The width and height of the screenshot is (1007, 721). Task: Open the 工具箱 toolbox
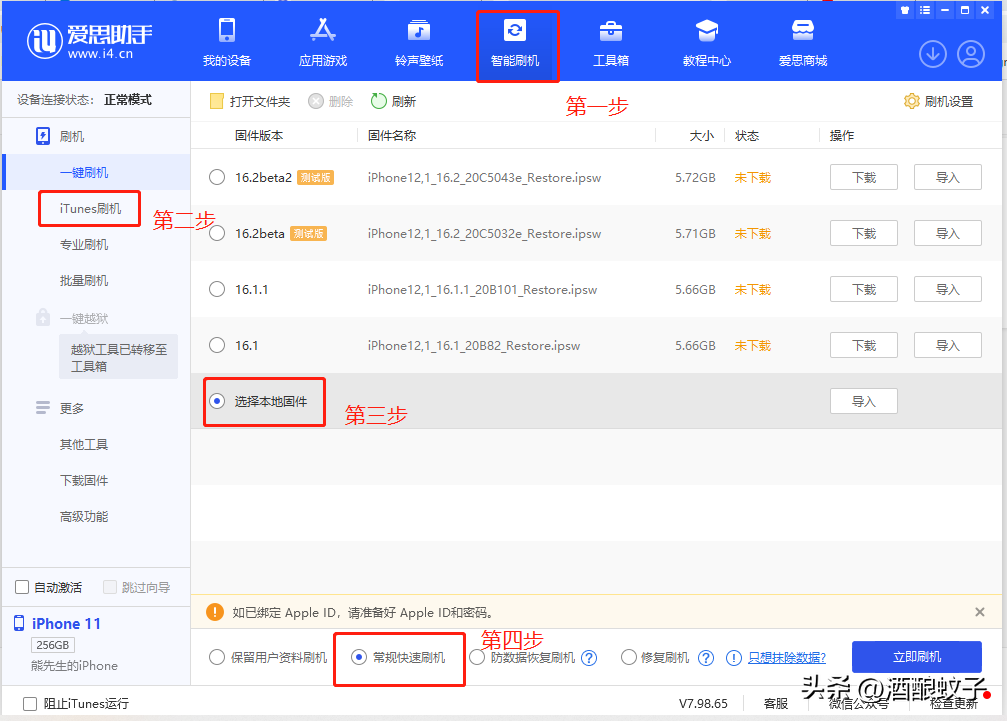(611, 43)
